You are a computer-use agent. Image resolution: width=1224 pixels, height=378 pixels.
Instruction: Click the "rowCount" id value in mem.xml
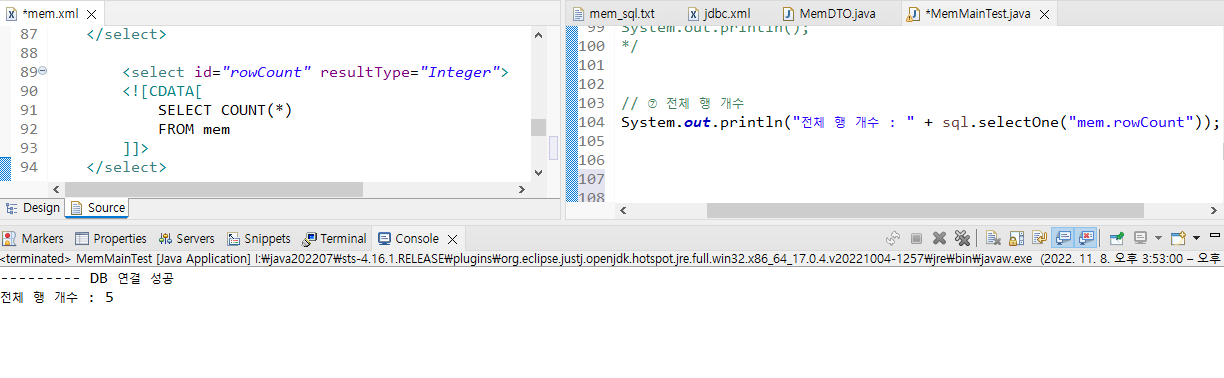tap(267, 72)
